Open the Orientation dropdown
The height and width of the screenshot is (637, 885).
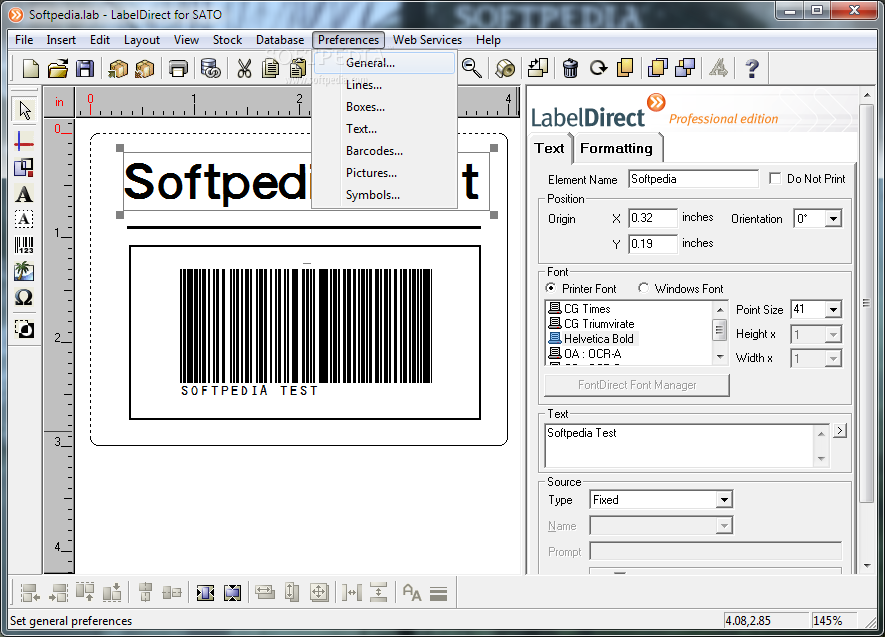pyautogui.click(x=833, y=218)
